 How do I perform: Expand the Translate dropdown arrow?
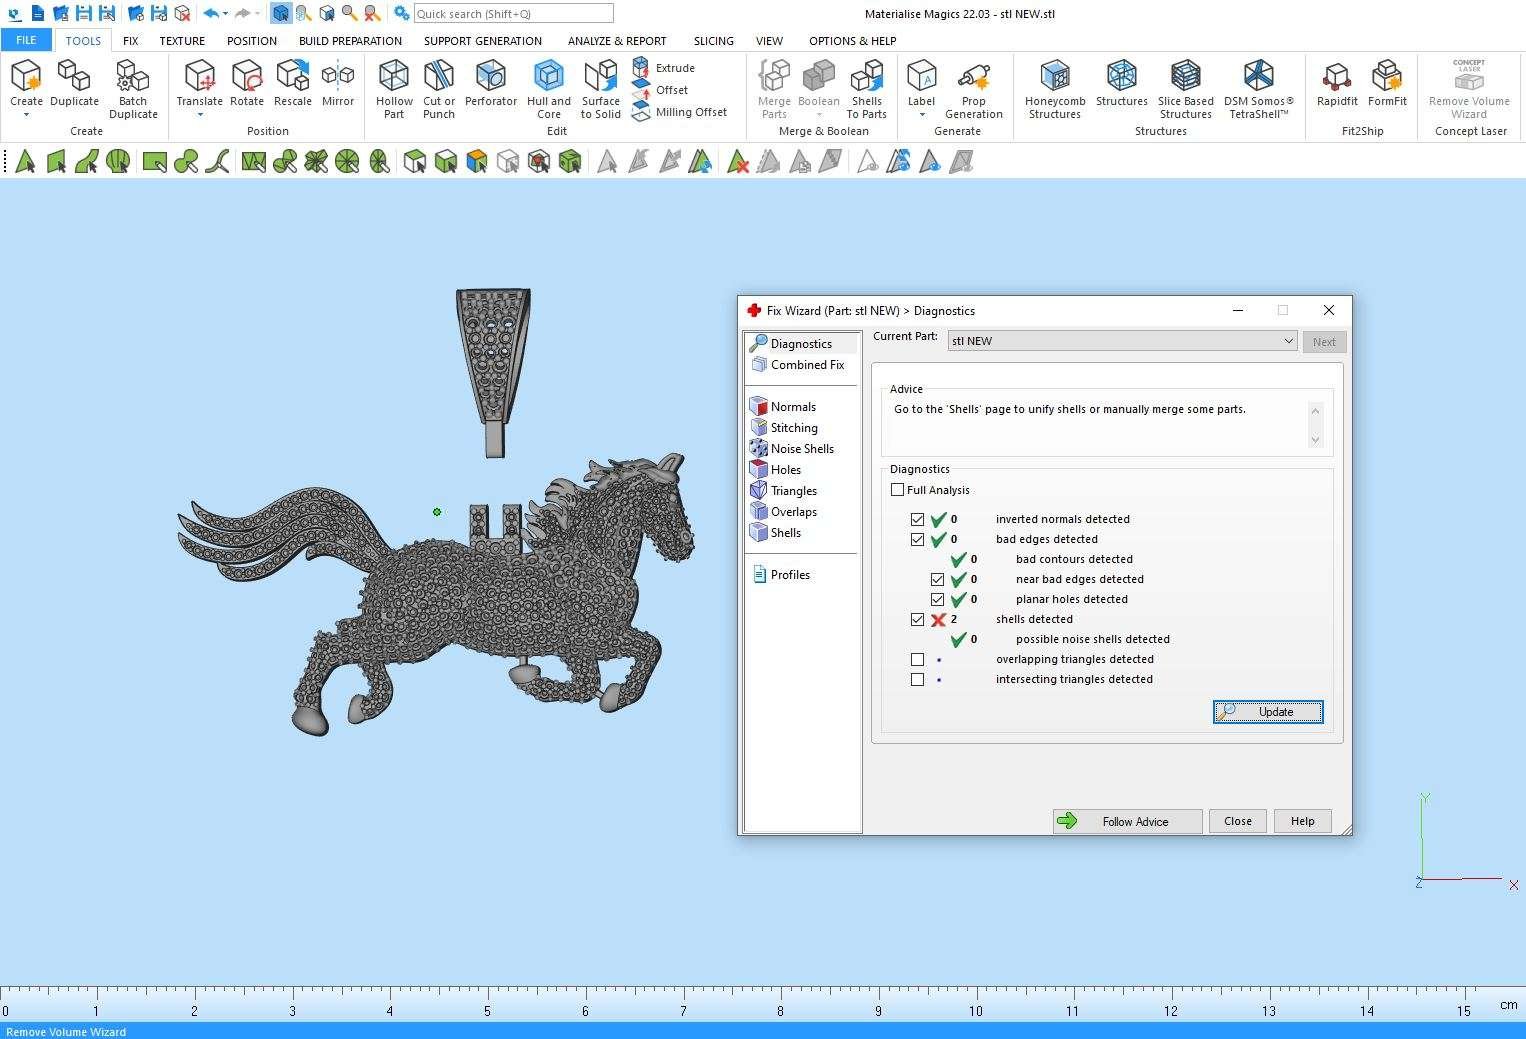199,115
